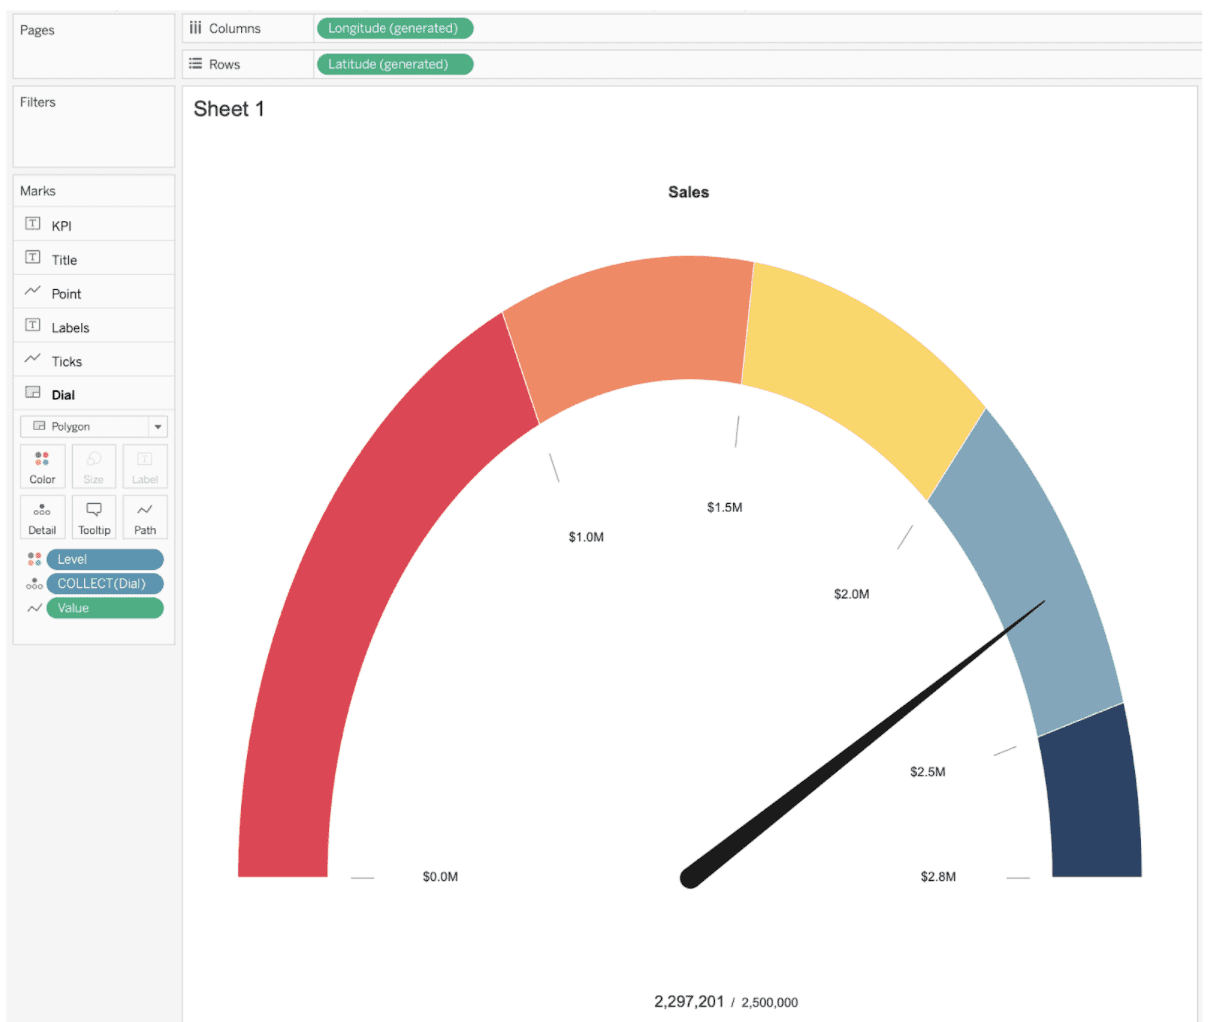This screenshot has height=1022, width=1216.
Task: Click the Rows shelf icon
Action: click(x=196, y=63)
